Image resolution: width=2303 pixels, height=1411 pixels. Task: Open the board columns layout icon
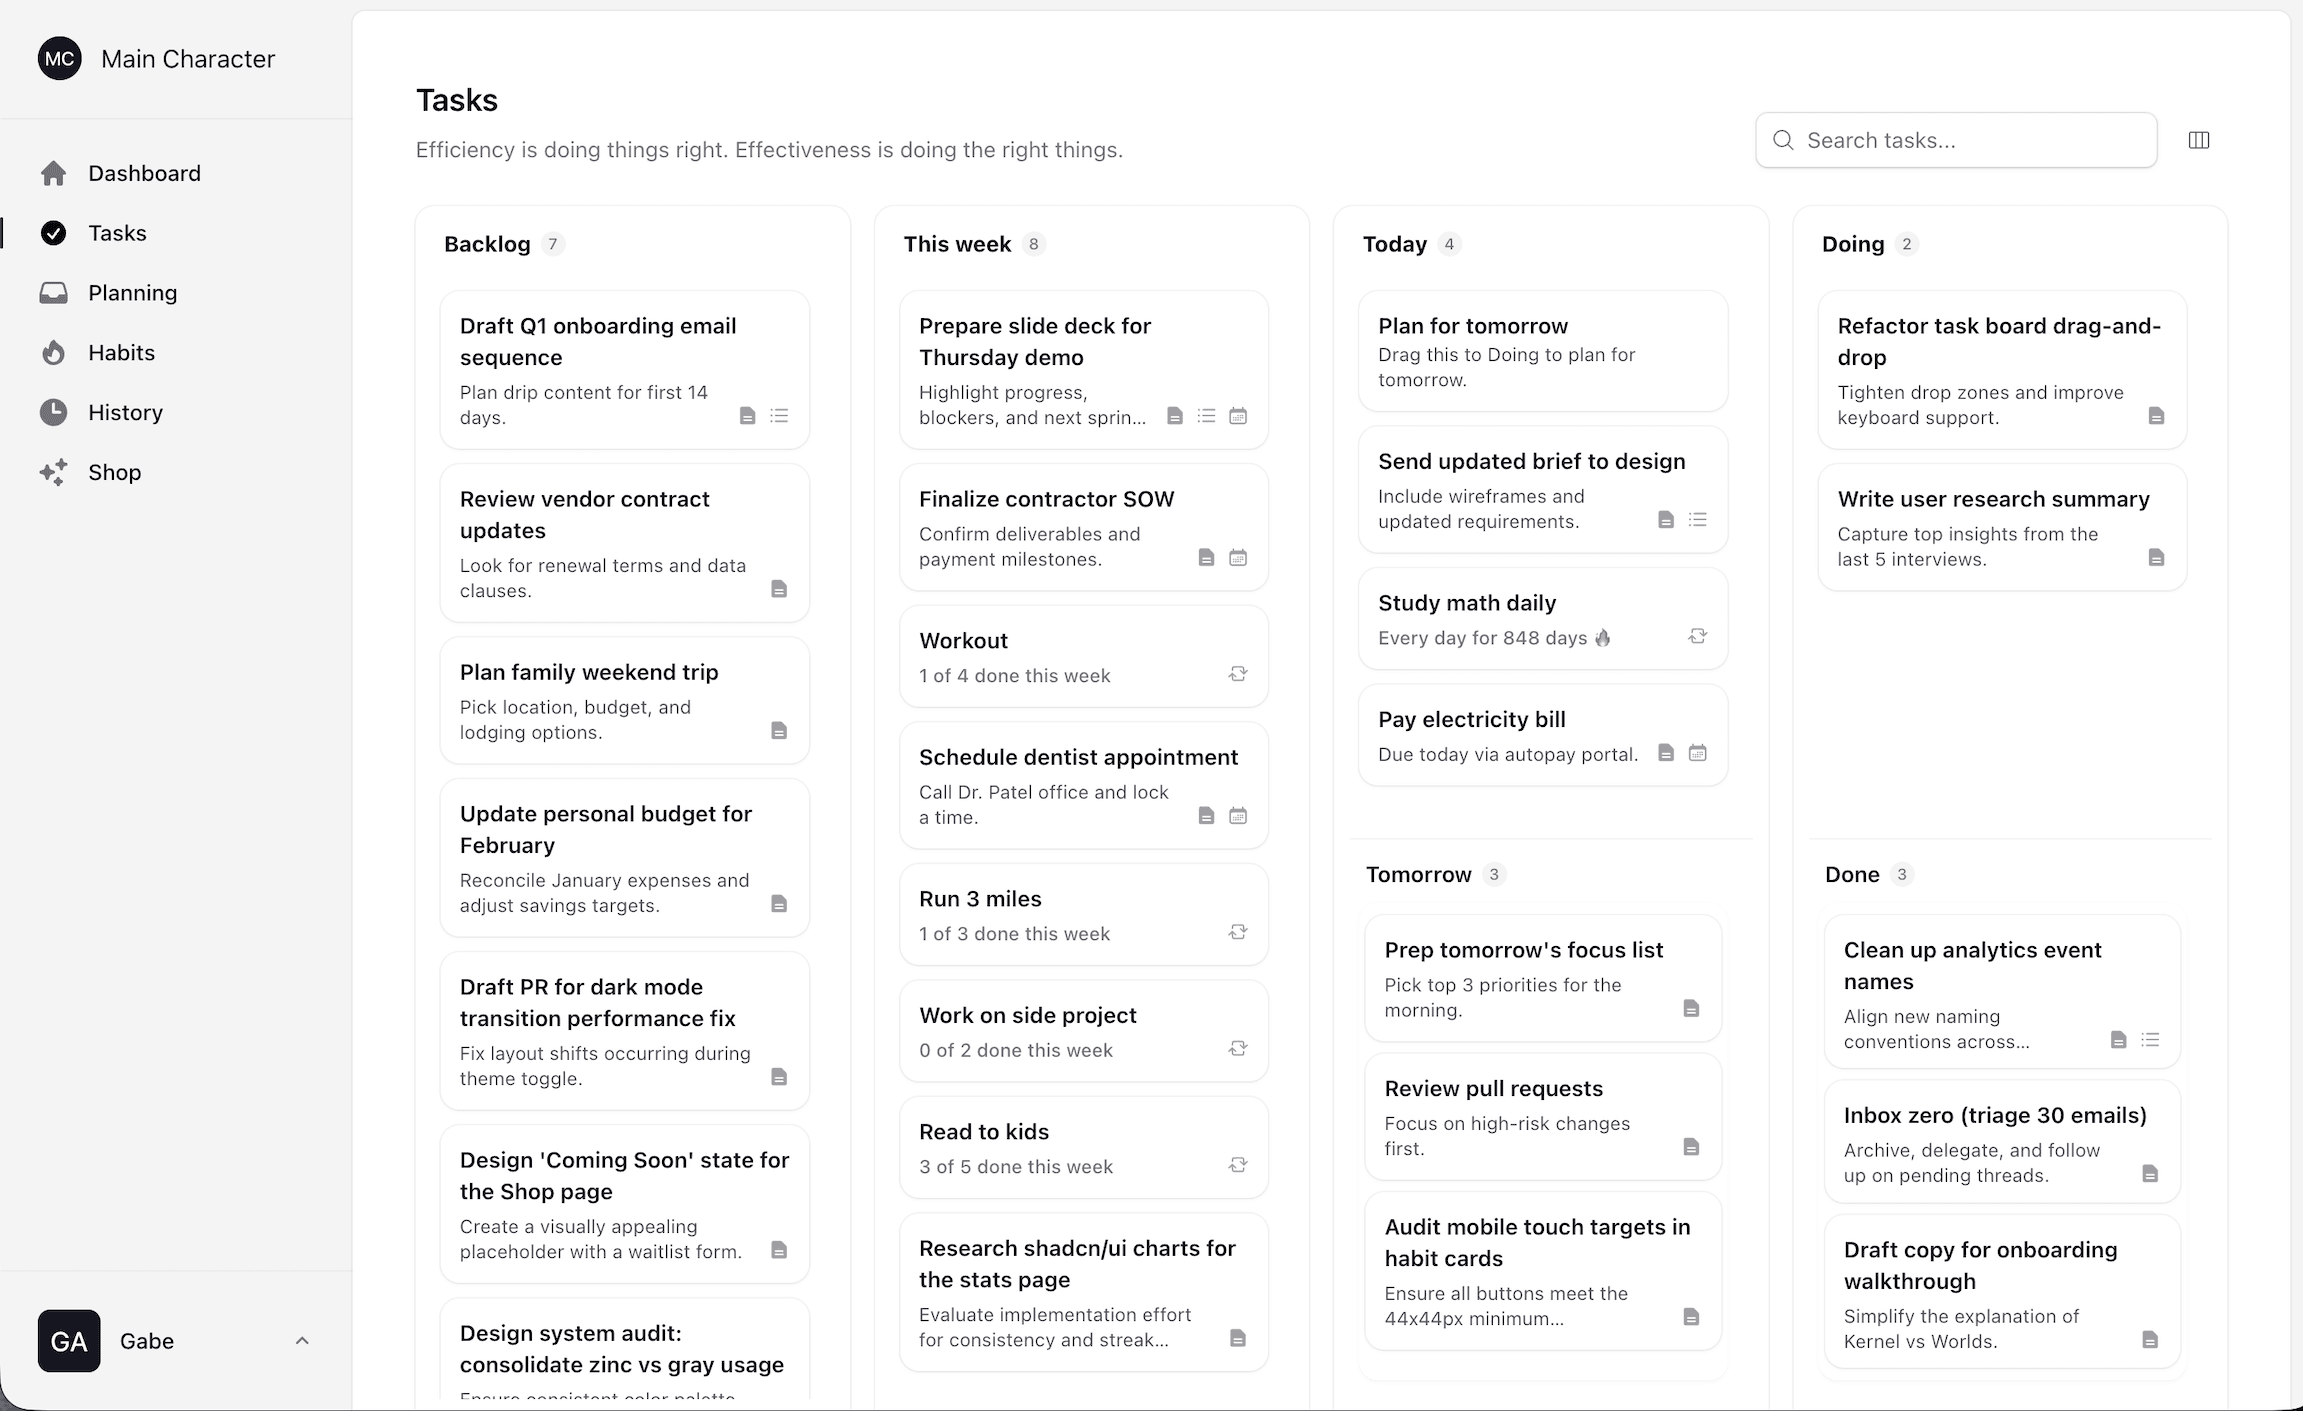click(2199, 140)
